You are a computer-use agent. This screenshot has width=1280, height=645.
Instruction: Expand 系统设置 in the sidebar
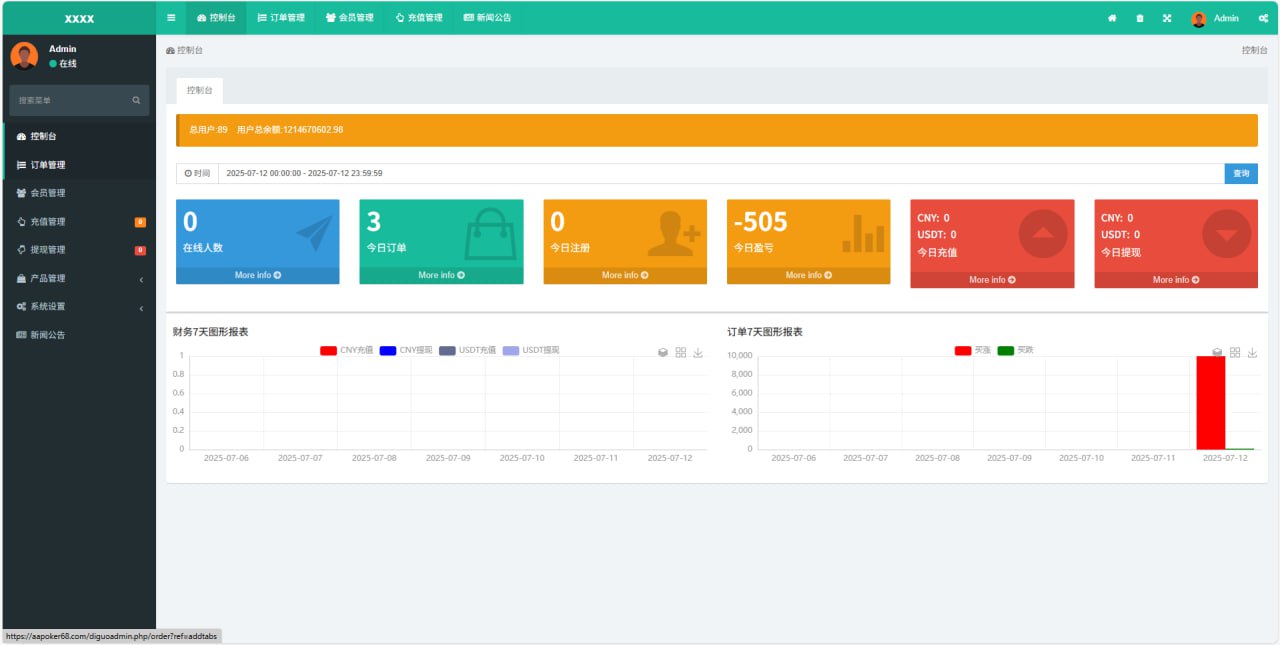pyautogui.click(x=79, y=306)
